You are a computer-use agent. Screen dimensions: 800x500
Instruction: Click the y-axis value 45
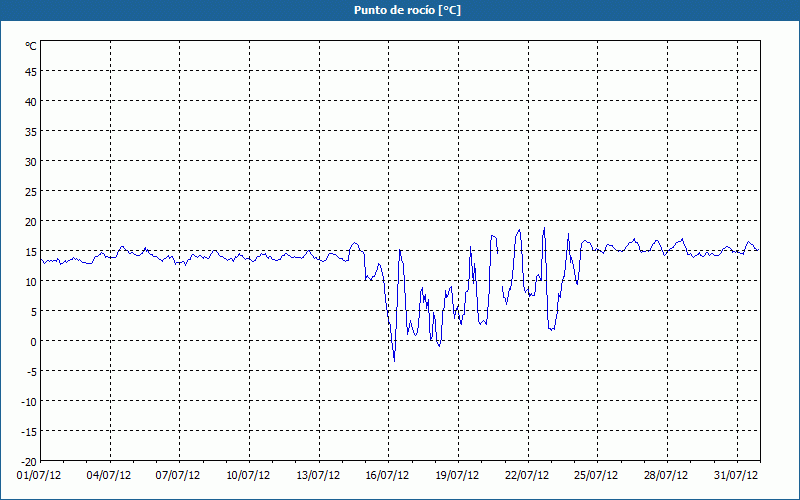31,72
